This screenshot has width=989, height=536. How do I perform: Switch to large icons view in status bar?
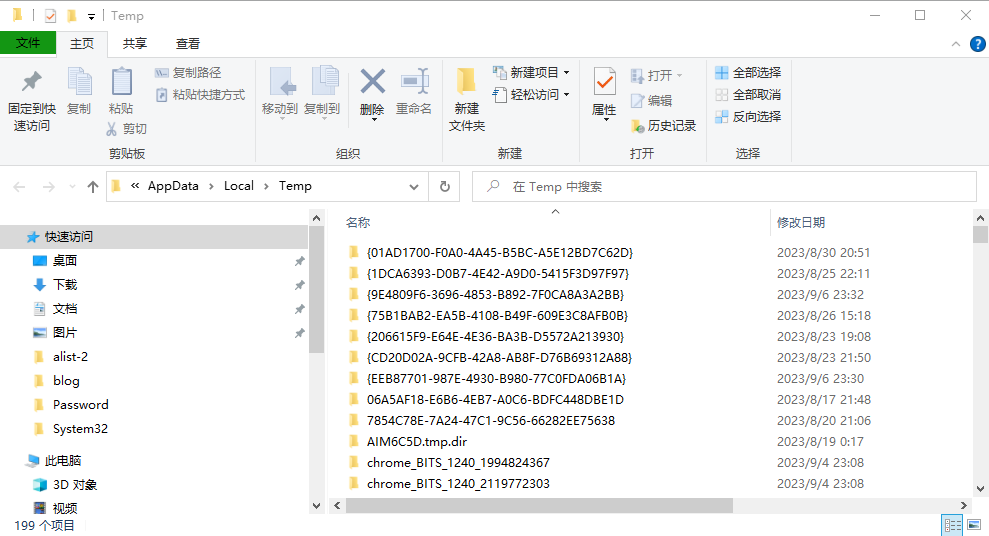pyautogui.click(x=974, y=525)
